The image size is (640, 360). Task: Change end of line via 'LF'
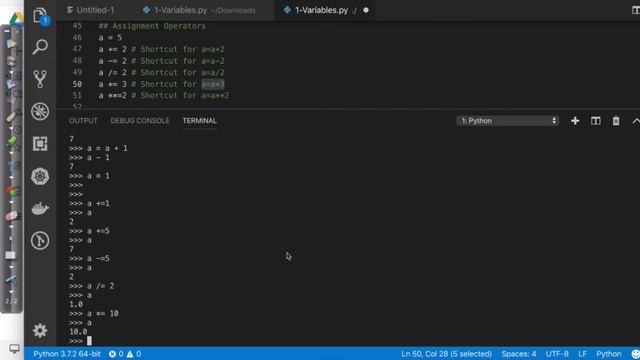(x=582, y=354)
